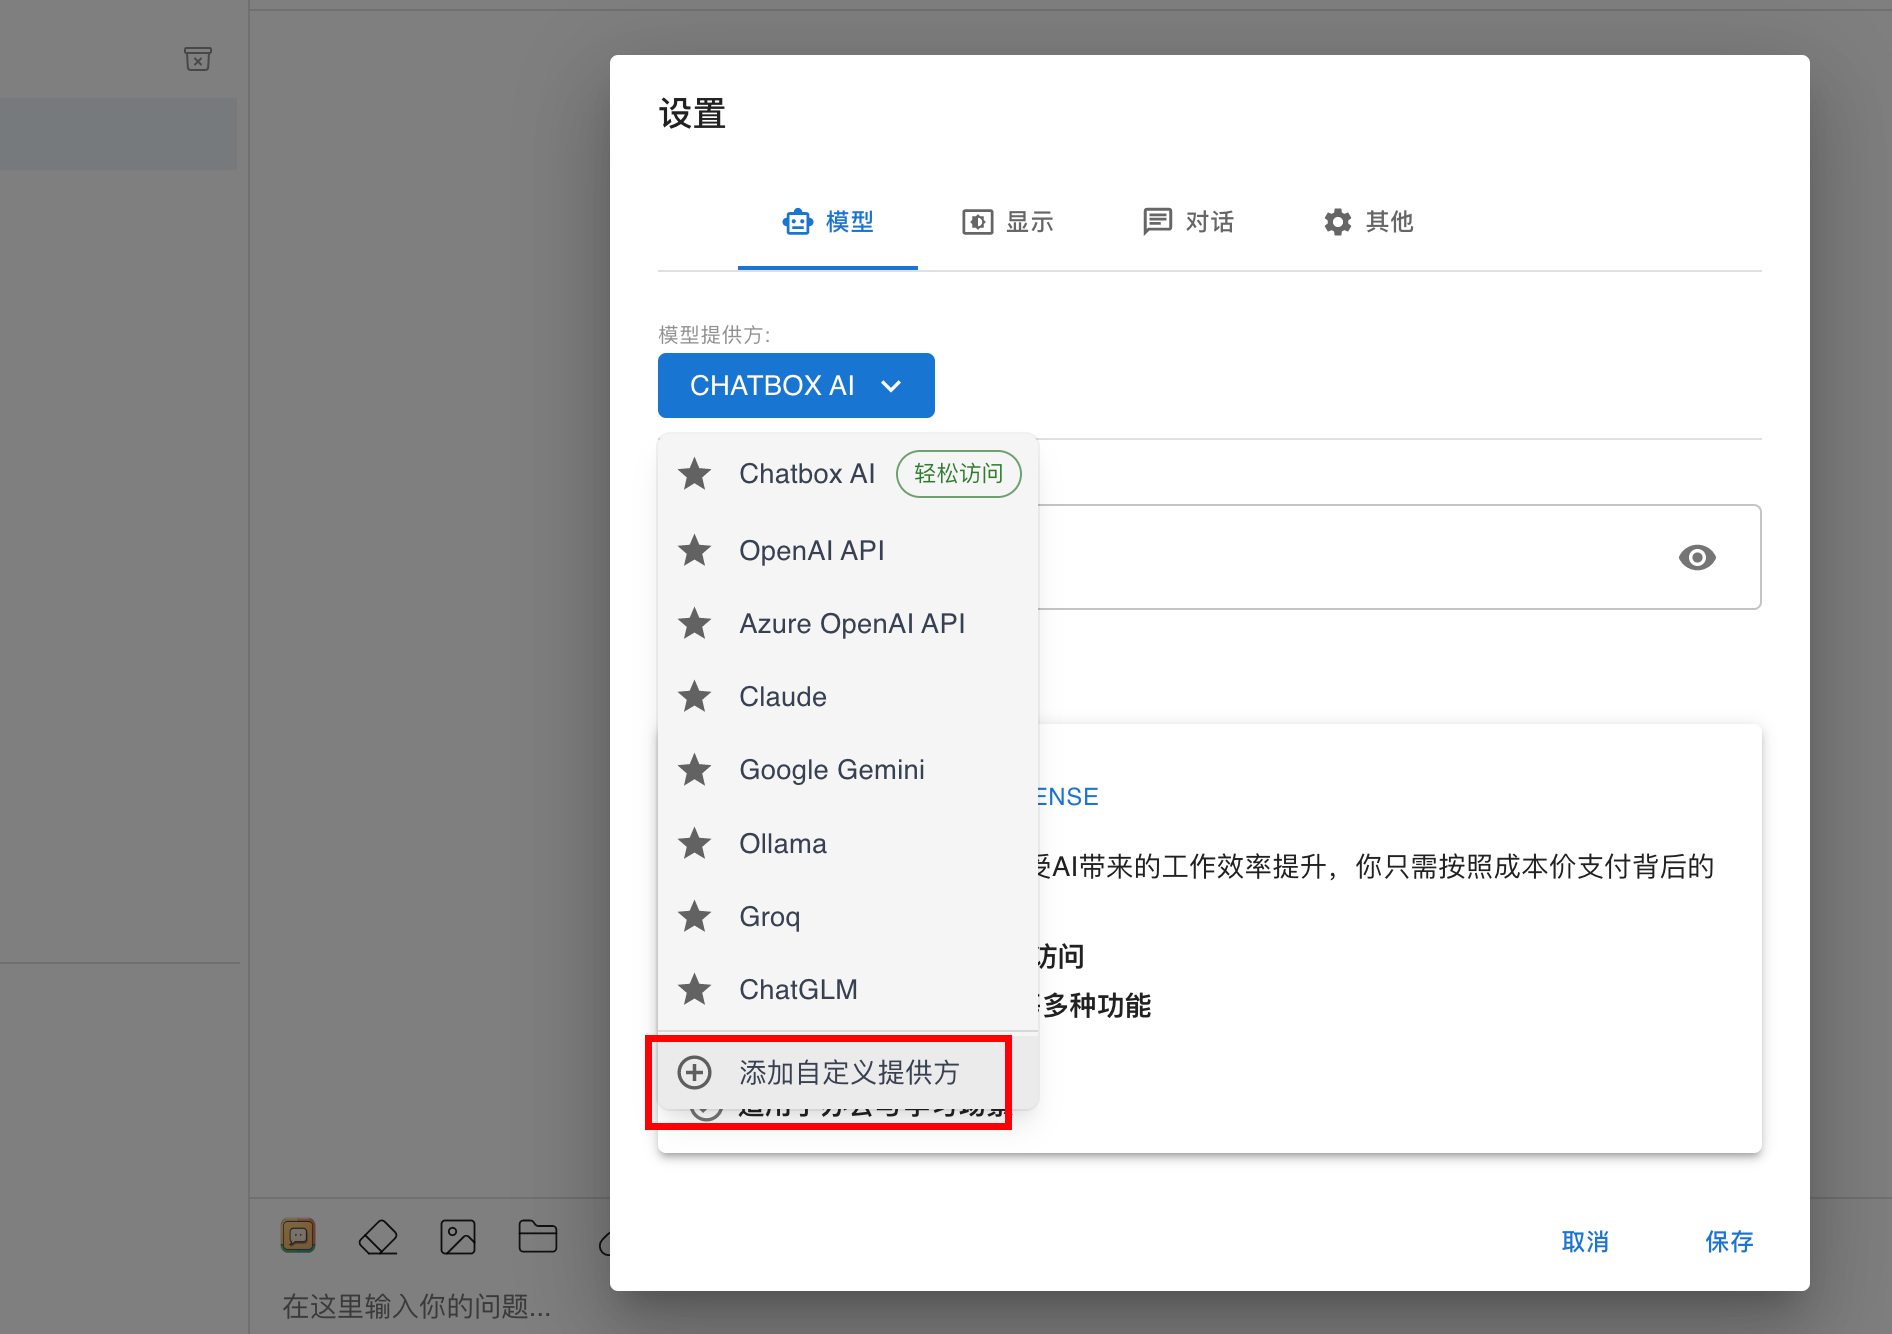Image resolution: width=1892 pixels, height=1334 pixels.
Task: Click 添加自定义提供方 option
Action: pyautogui.click(x=848, y=1072)
